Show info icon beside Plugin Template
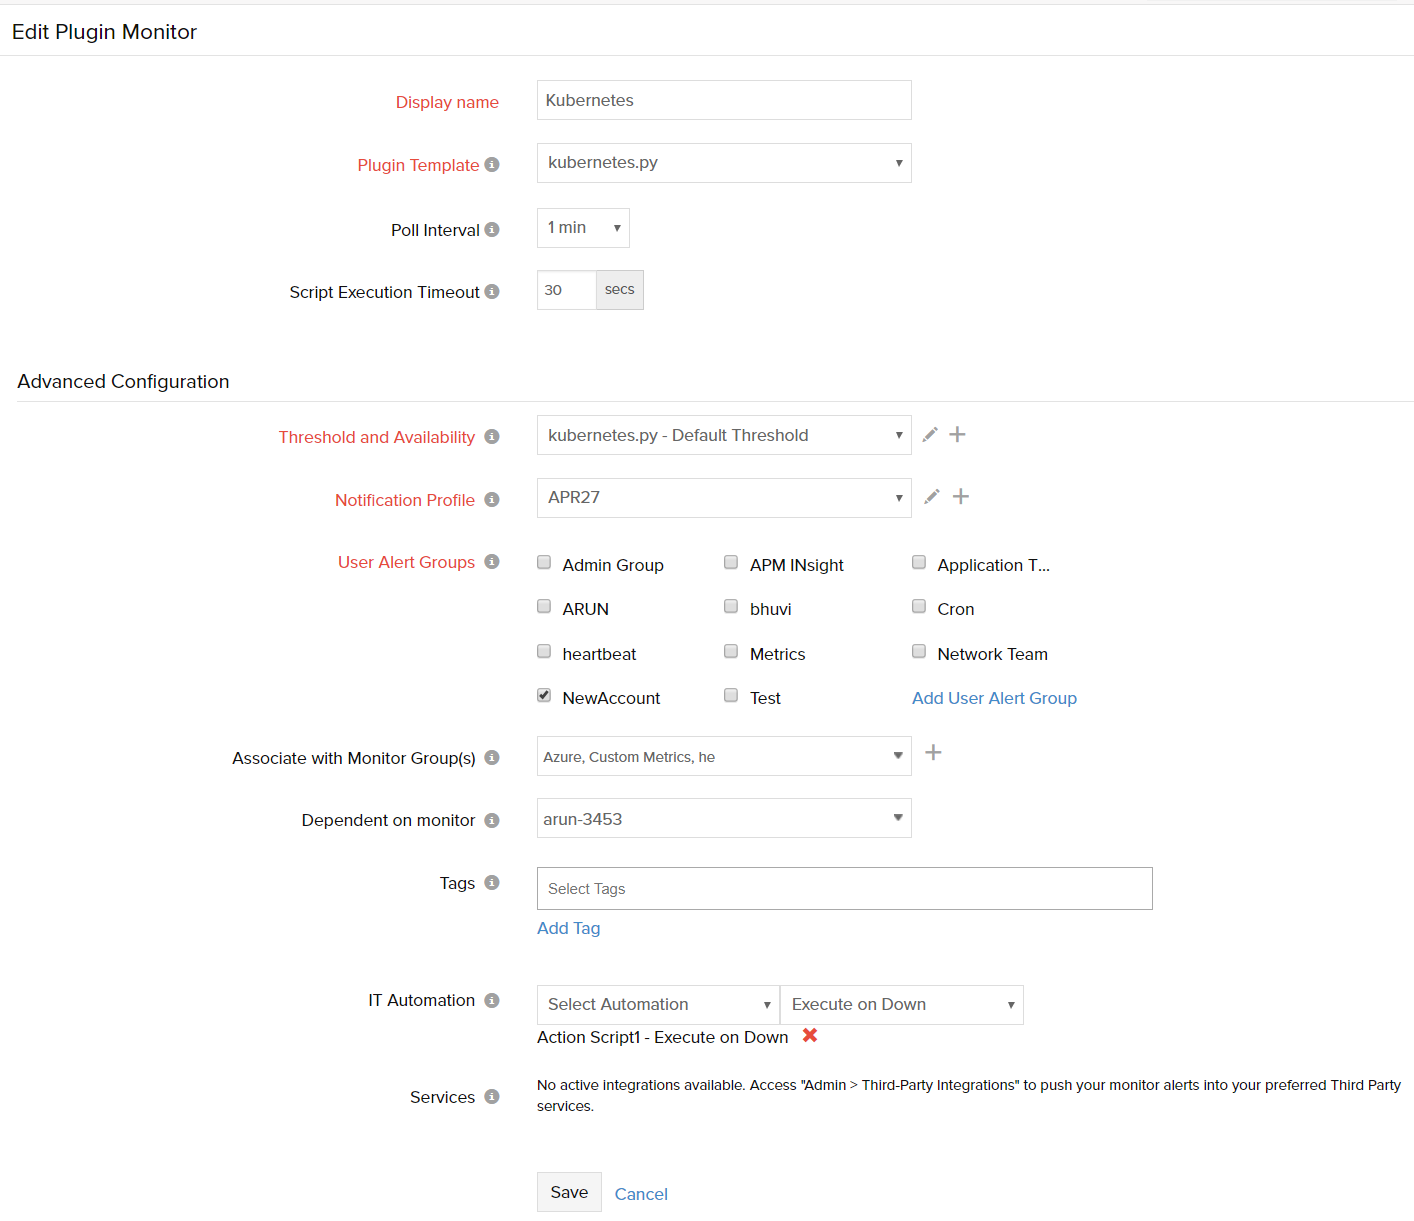 492,165
